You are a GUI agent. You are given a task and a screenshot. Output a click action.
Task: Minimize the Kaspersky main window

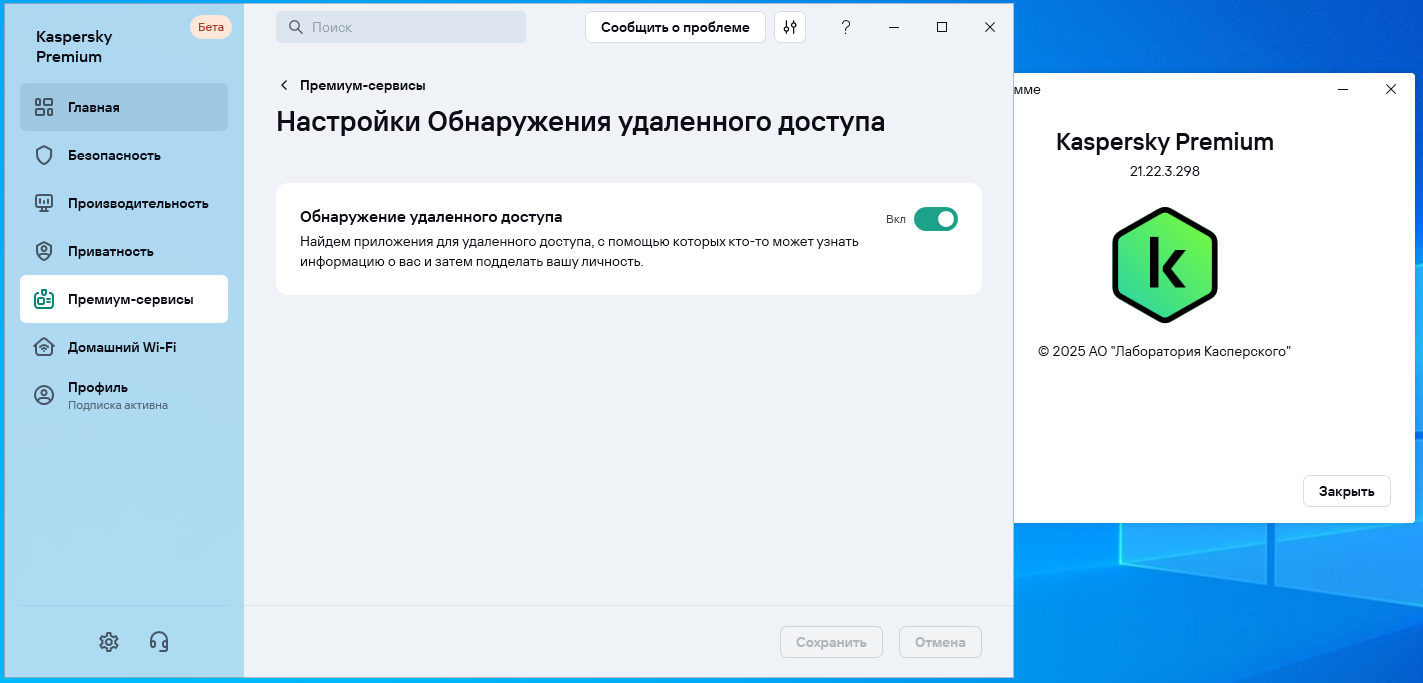(894, 27)
